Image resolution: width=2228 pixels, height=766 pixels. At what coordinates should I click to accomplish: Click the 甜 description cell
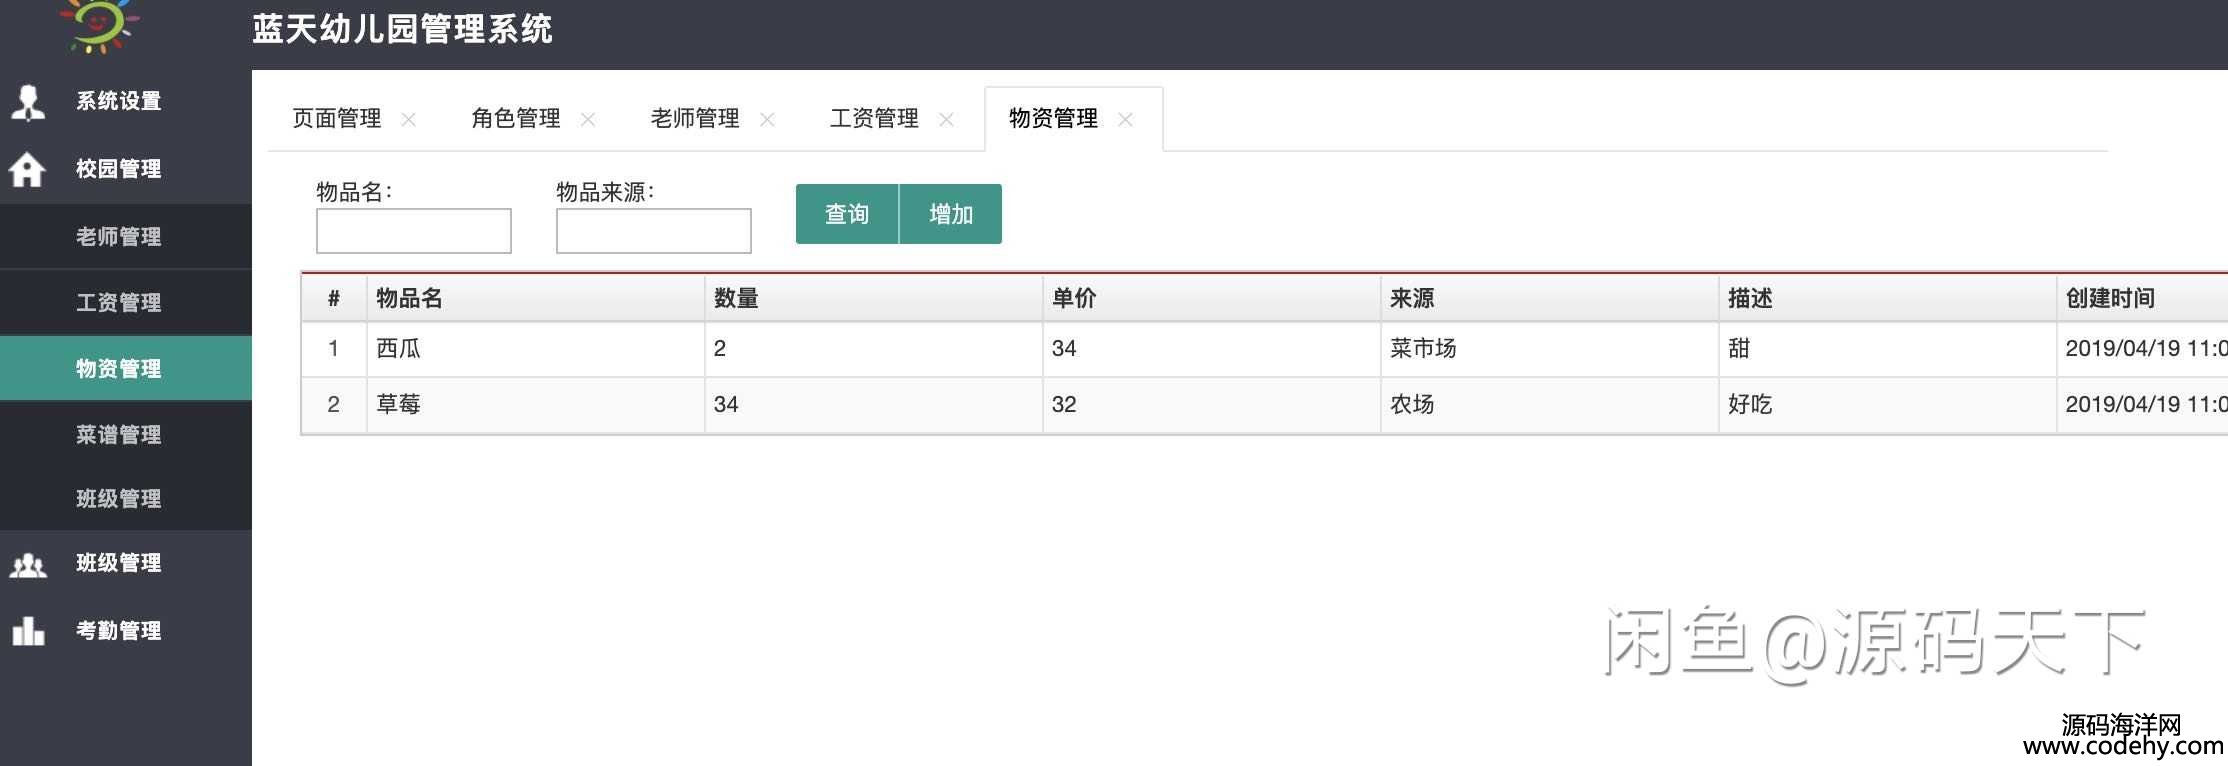(1888, 349)
